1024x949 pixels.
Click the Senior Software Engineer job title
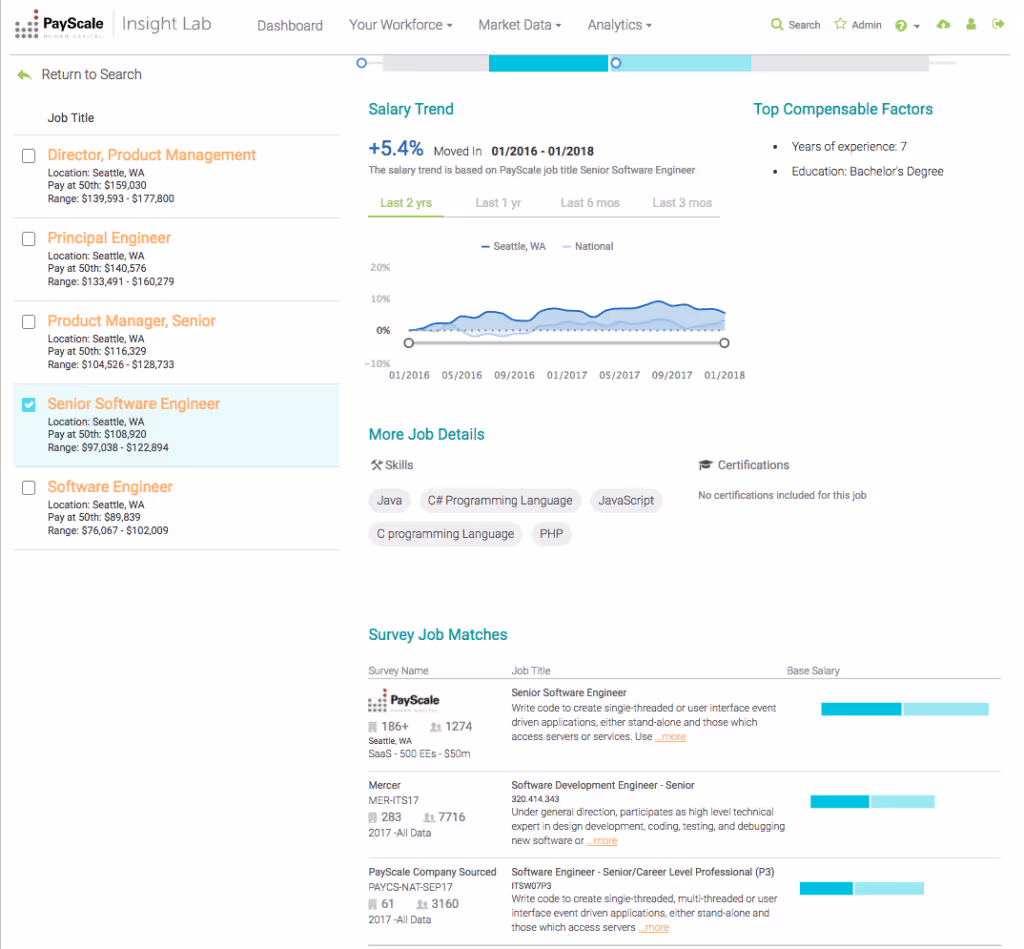coord(133,404)
